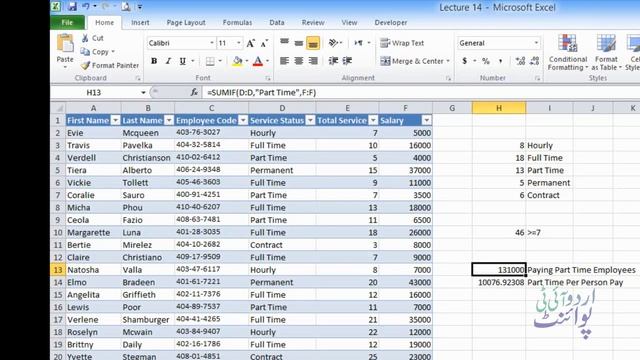The image size is (640, 360).
Task: Open the font size dropdown
Action: [239, 43]
